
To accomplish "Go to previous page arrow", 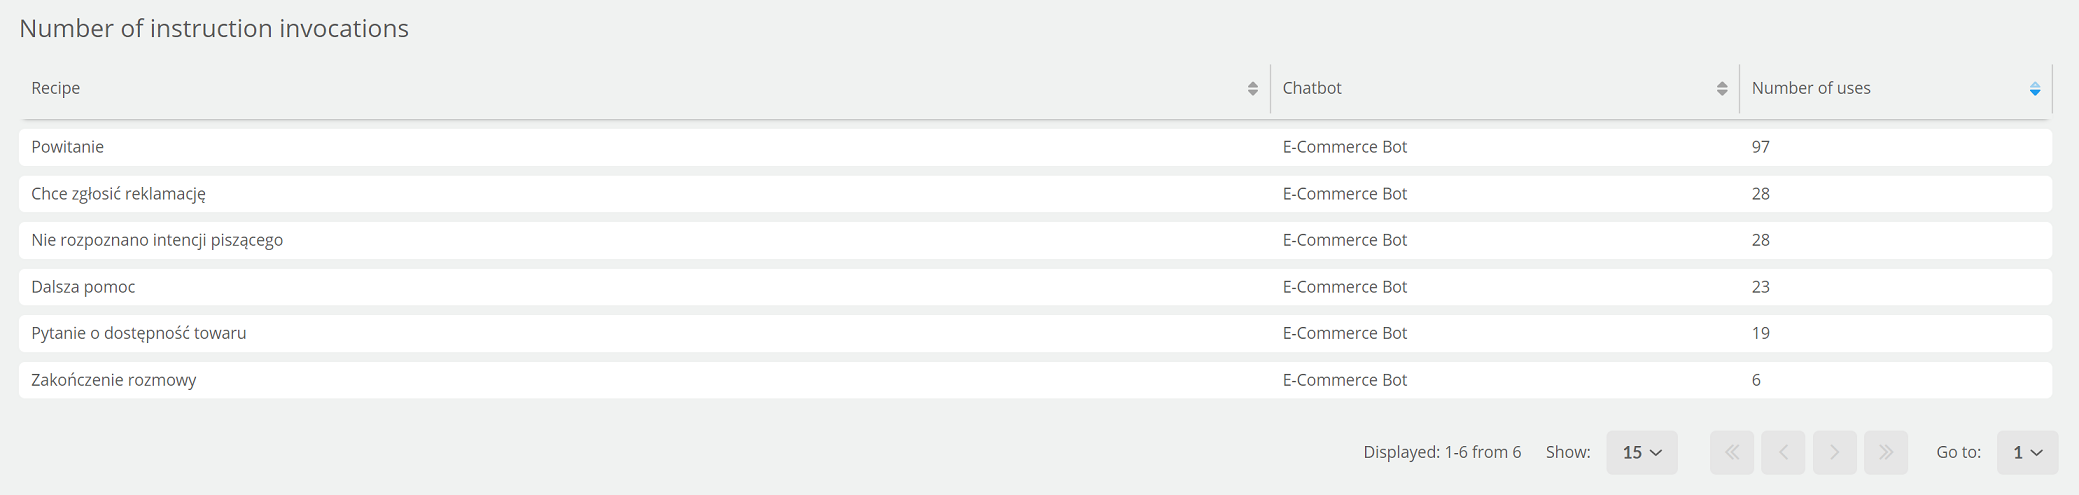I will click(1783, 452).
